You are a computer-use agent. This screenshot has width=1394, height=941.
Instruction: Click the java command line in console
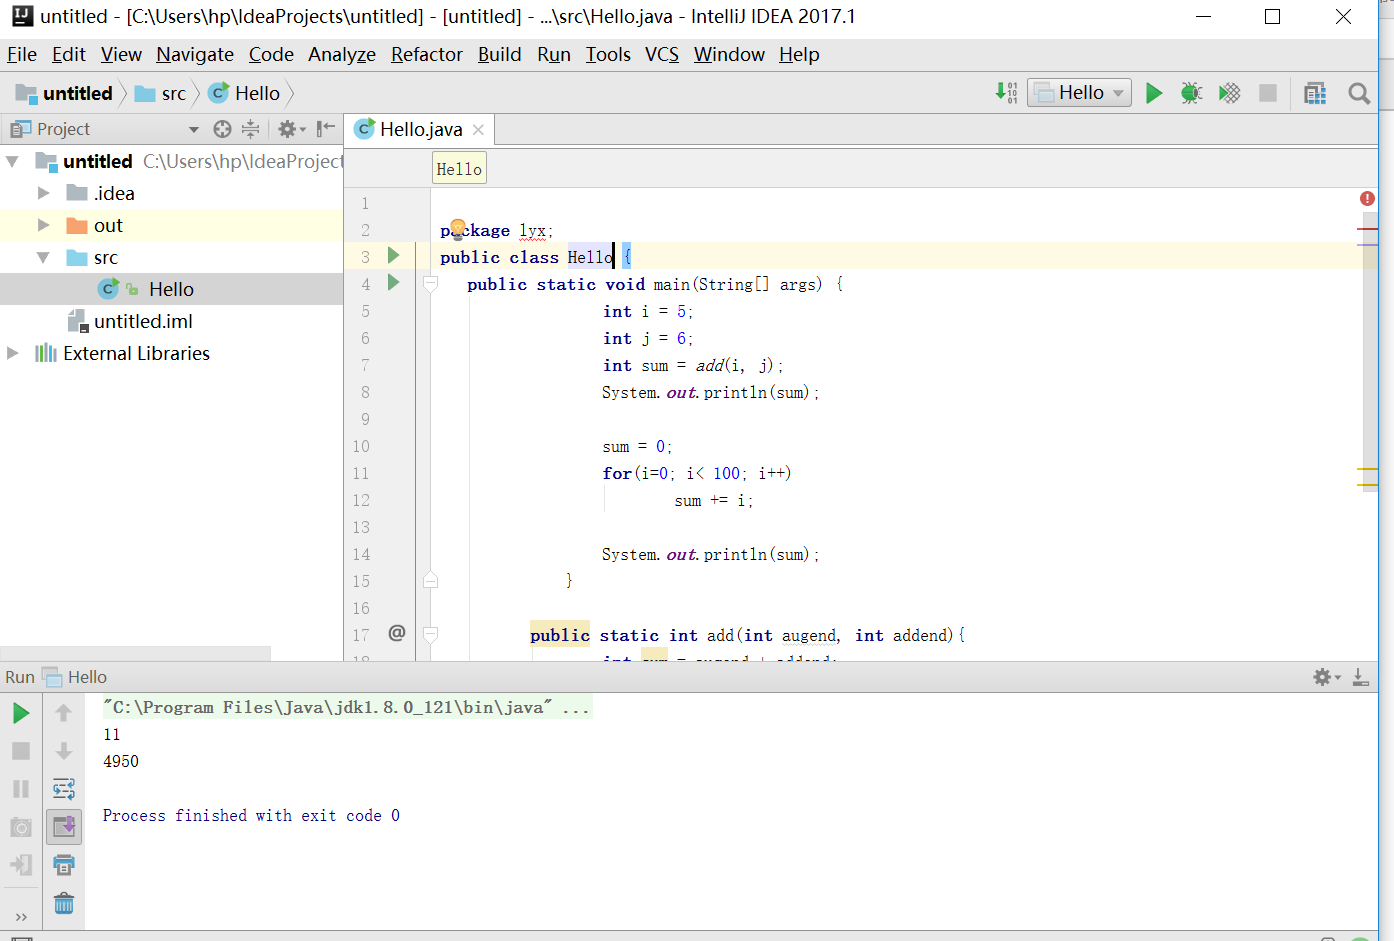click(347, 707)
